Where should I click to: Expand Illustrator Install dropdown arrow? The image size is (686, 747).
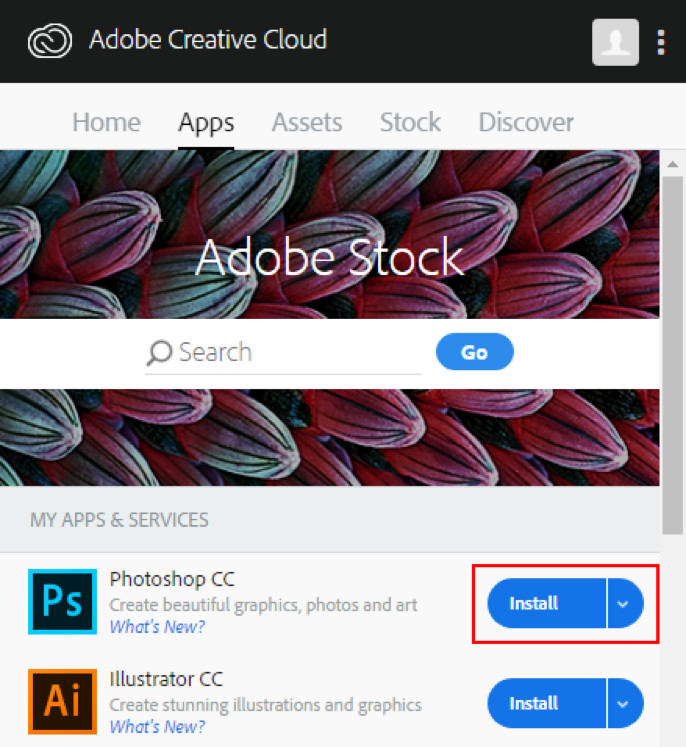tap(624, 704)
